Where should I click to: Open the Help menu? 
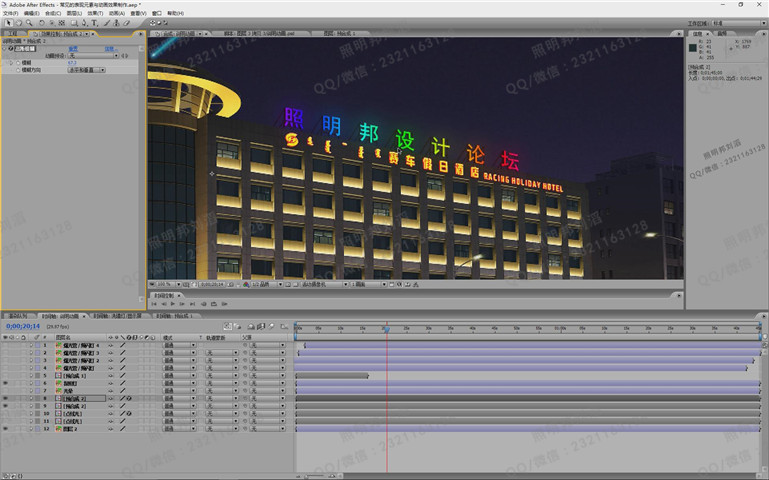[x=175, y=13]
